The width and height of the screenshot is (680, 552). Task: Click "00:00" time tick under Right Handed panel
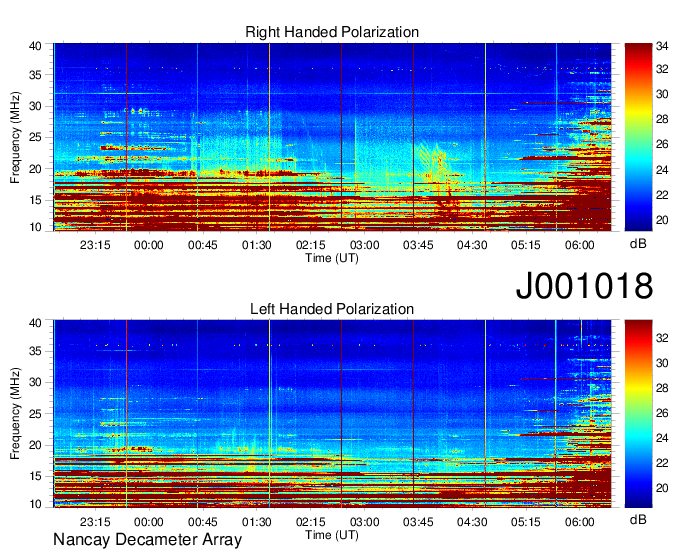coord(149,245)
